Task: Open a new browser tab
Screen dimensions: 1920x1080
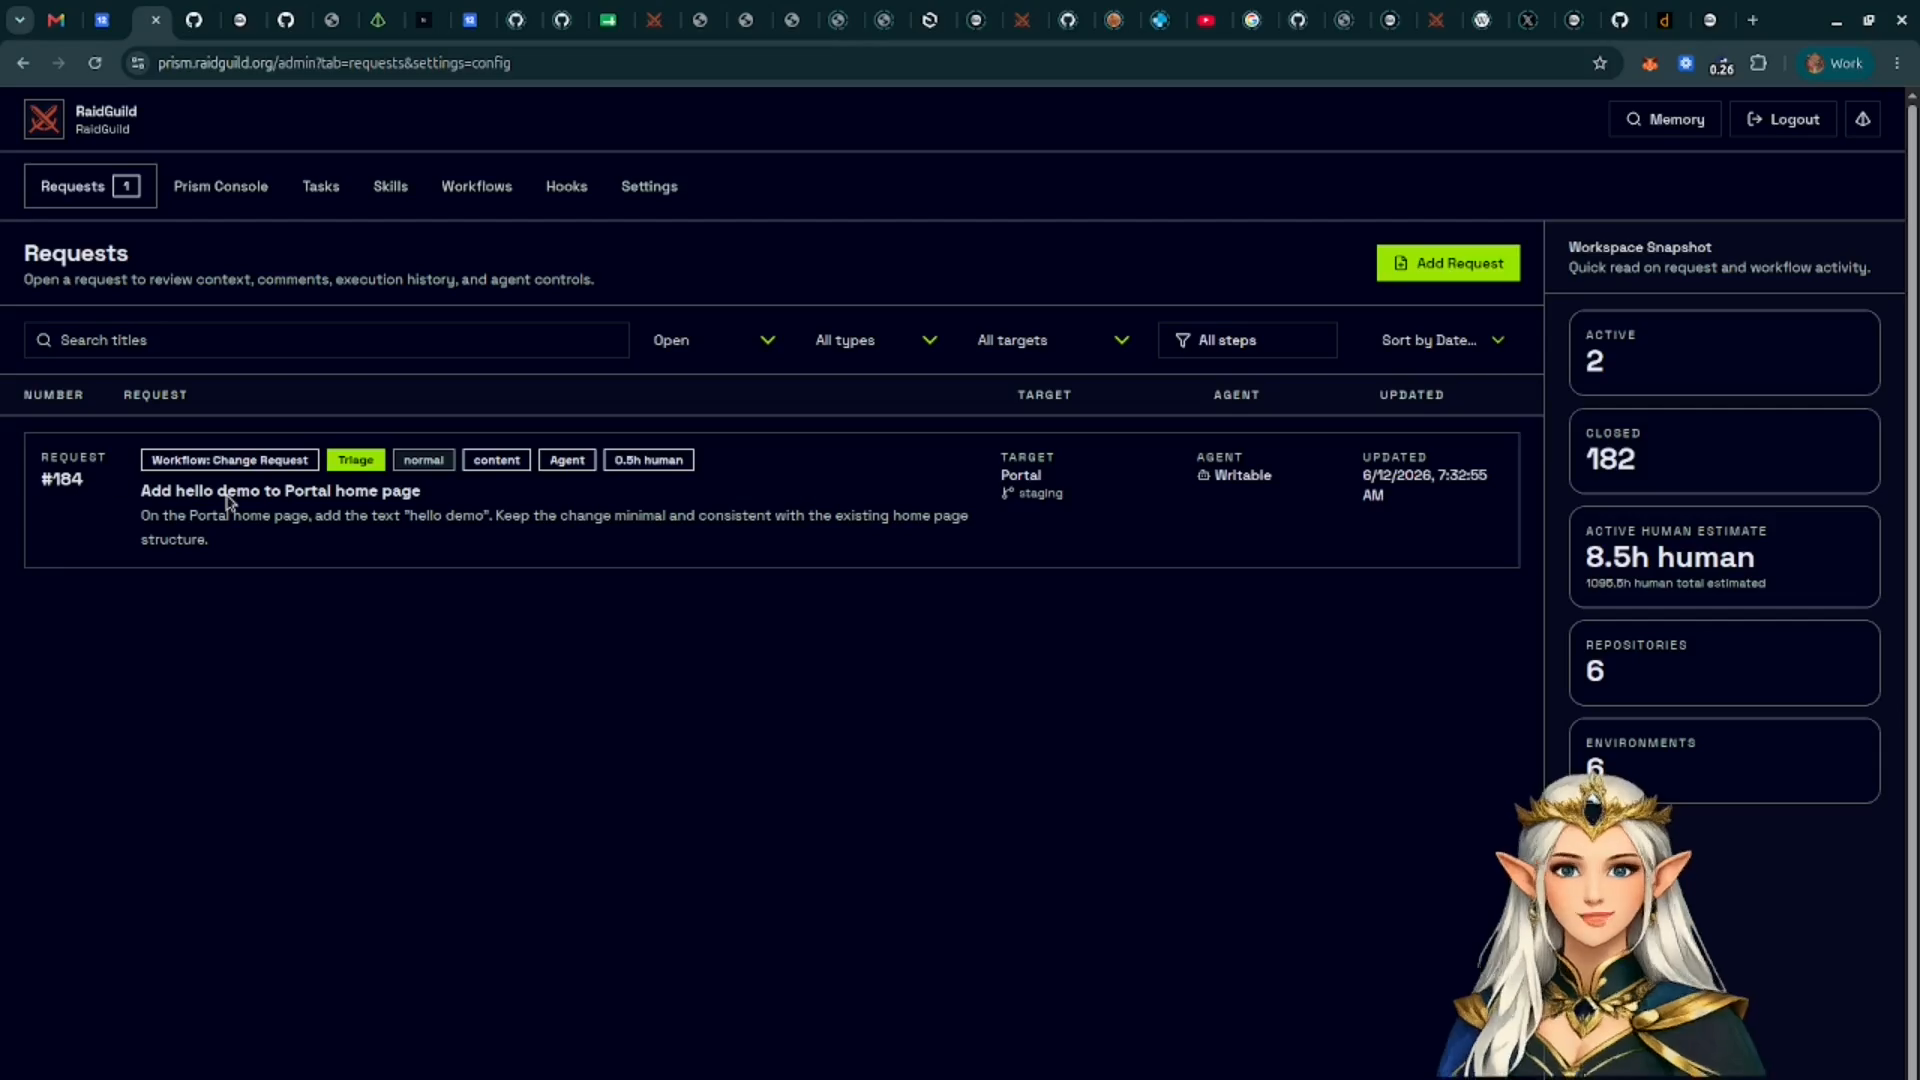Action: [x=1752, y=20]
